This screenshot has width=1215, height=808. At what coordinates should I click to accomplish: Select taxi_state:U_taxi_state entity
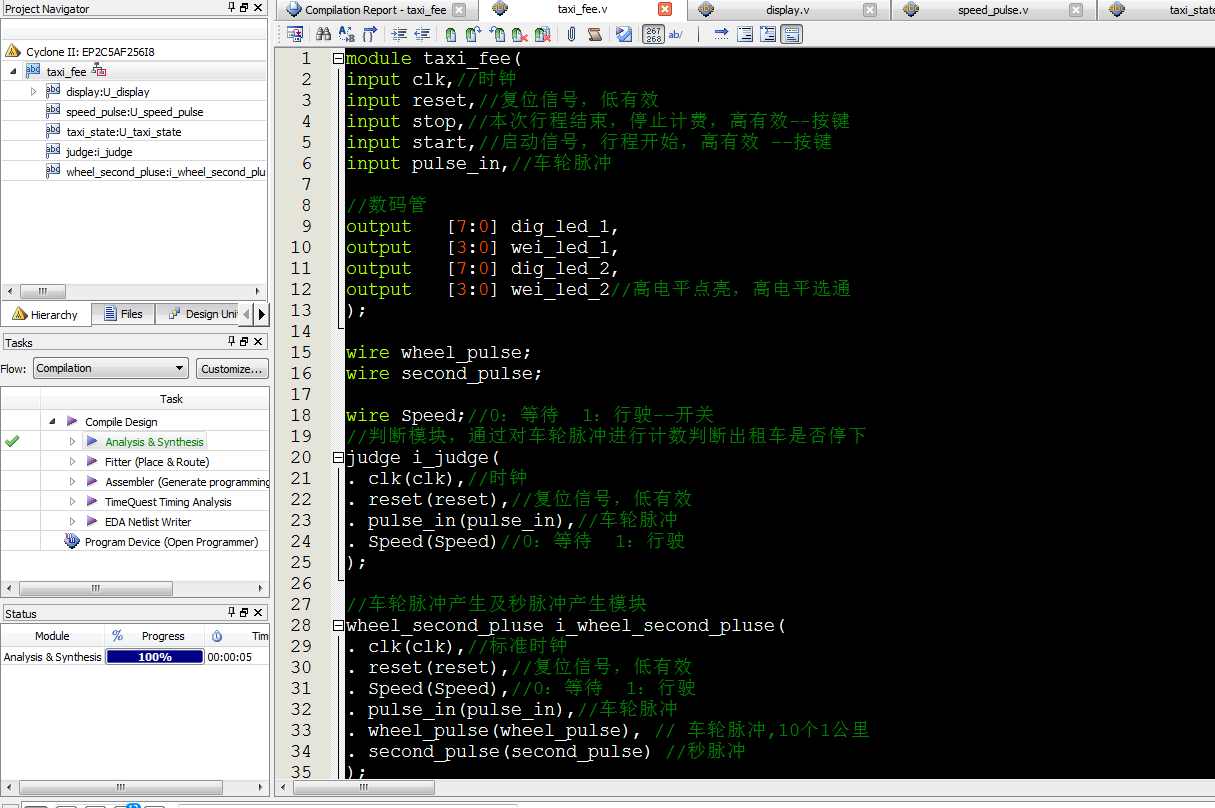tap(123, 132)
